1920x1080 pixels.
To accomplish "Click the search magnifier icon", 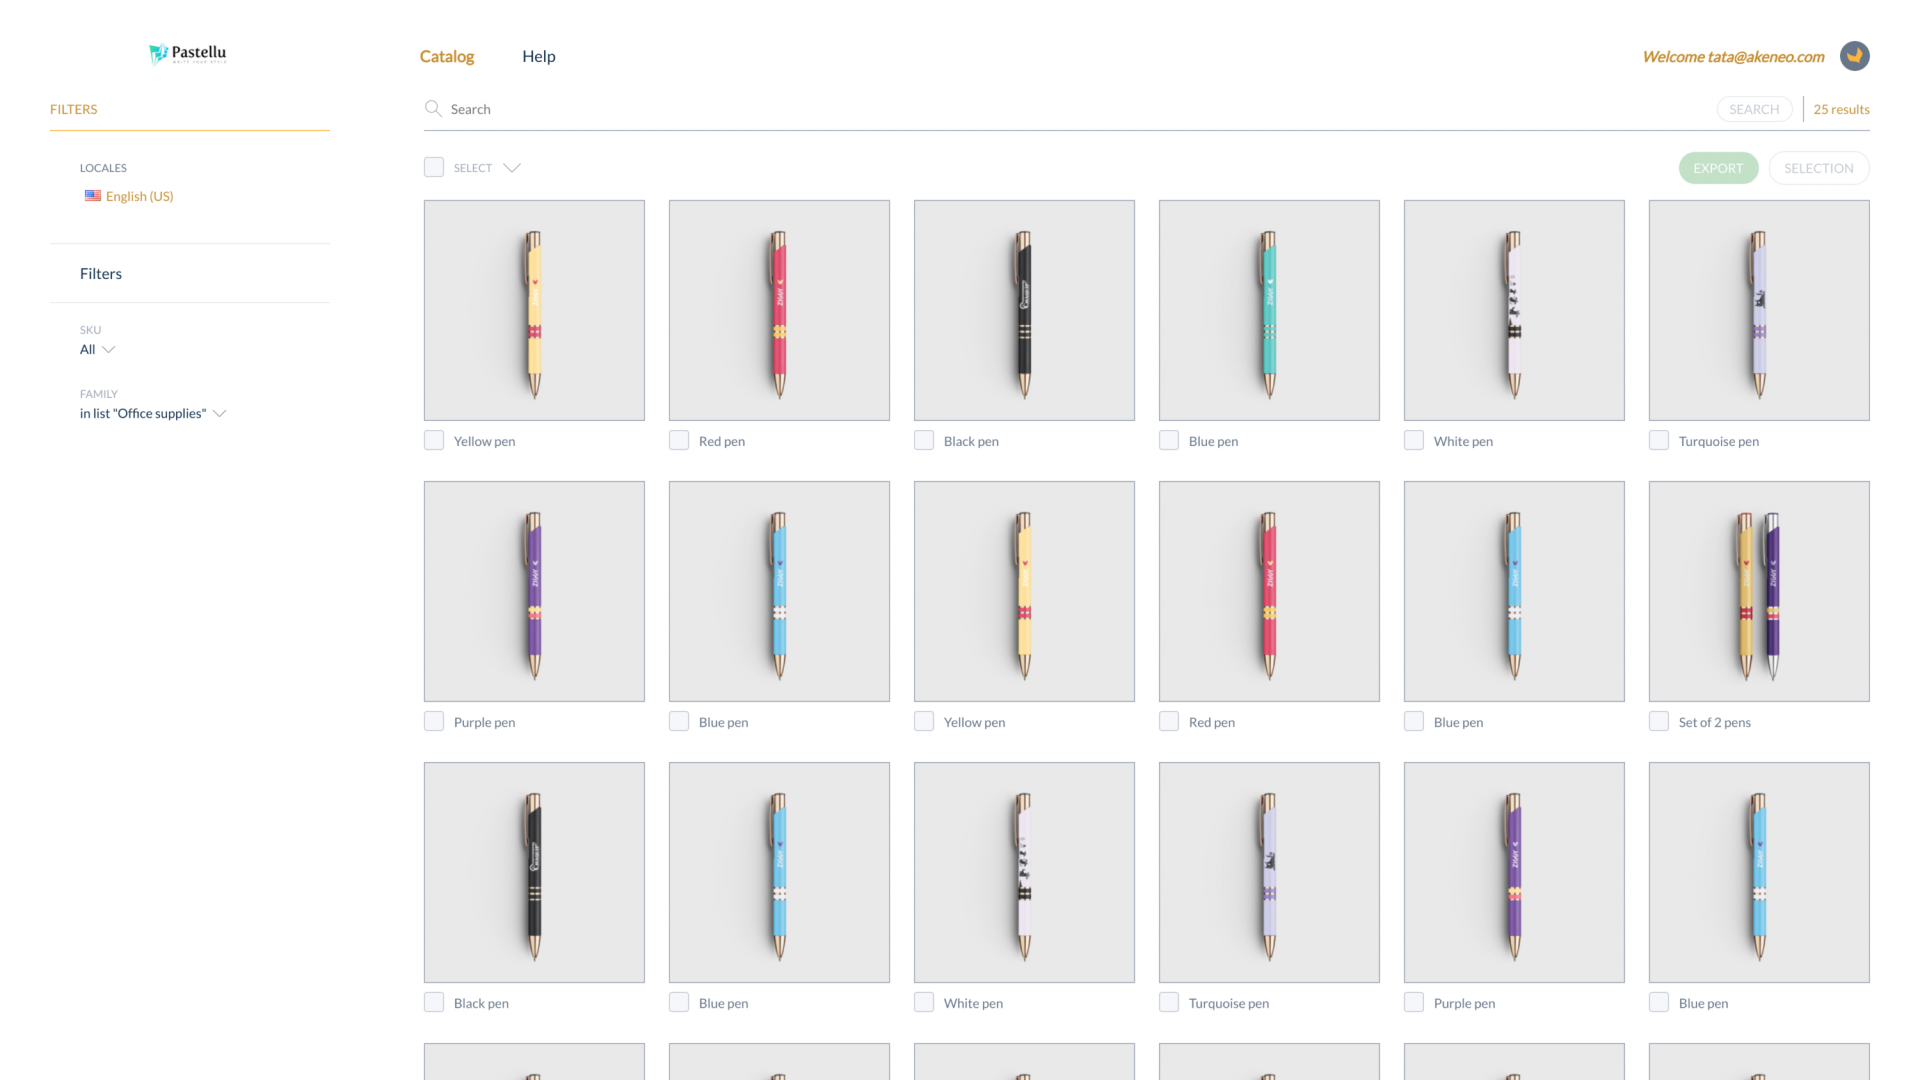I will 433,108.
